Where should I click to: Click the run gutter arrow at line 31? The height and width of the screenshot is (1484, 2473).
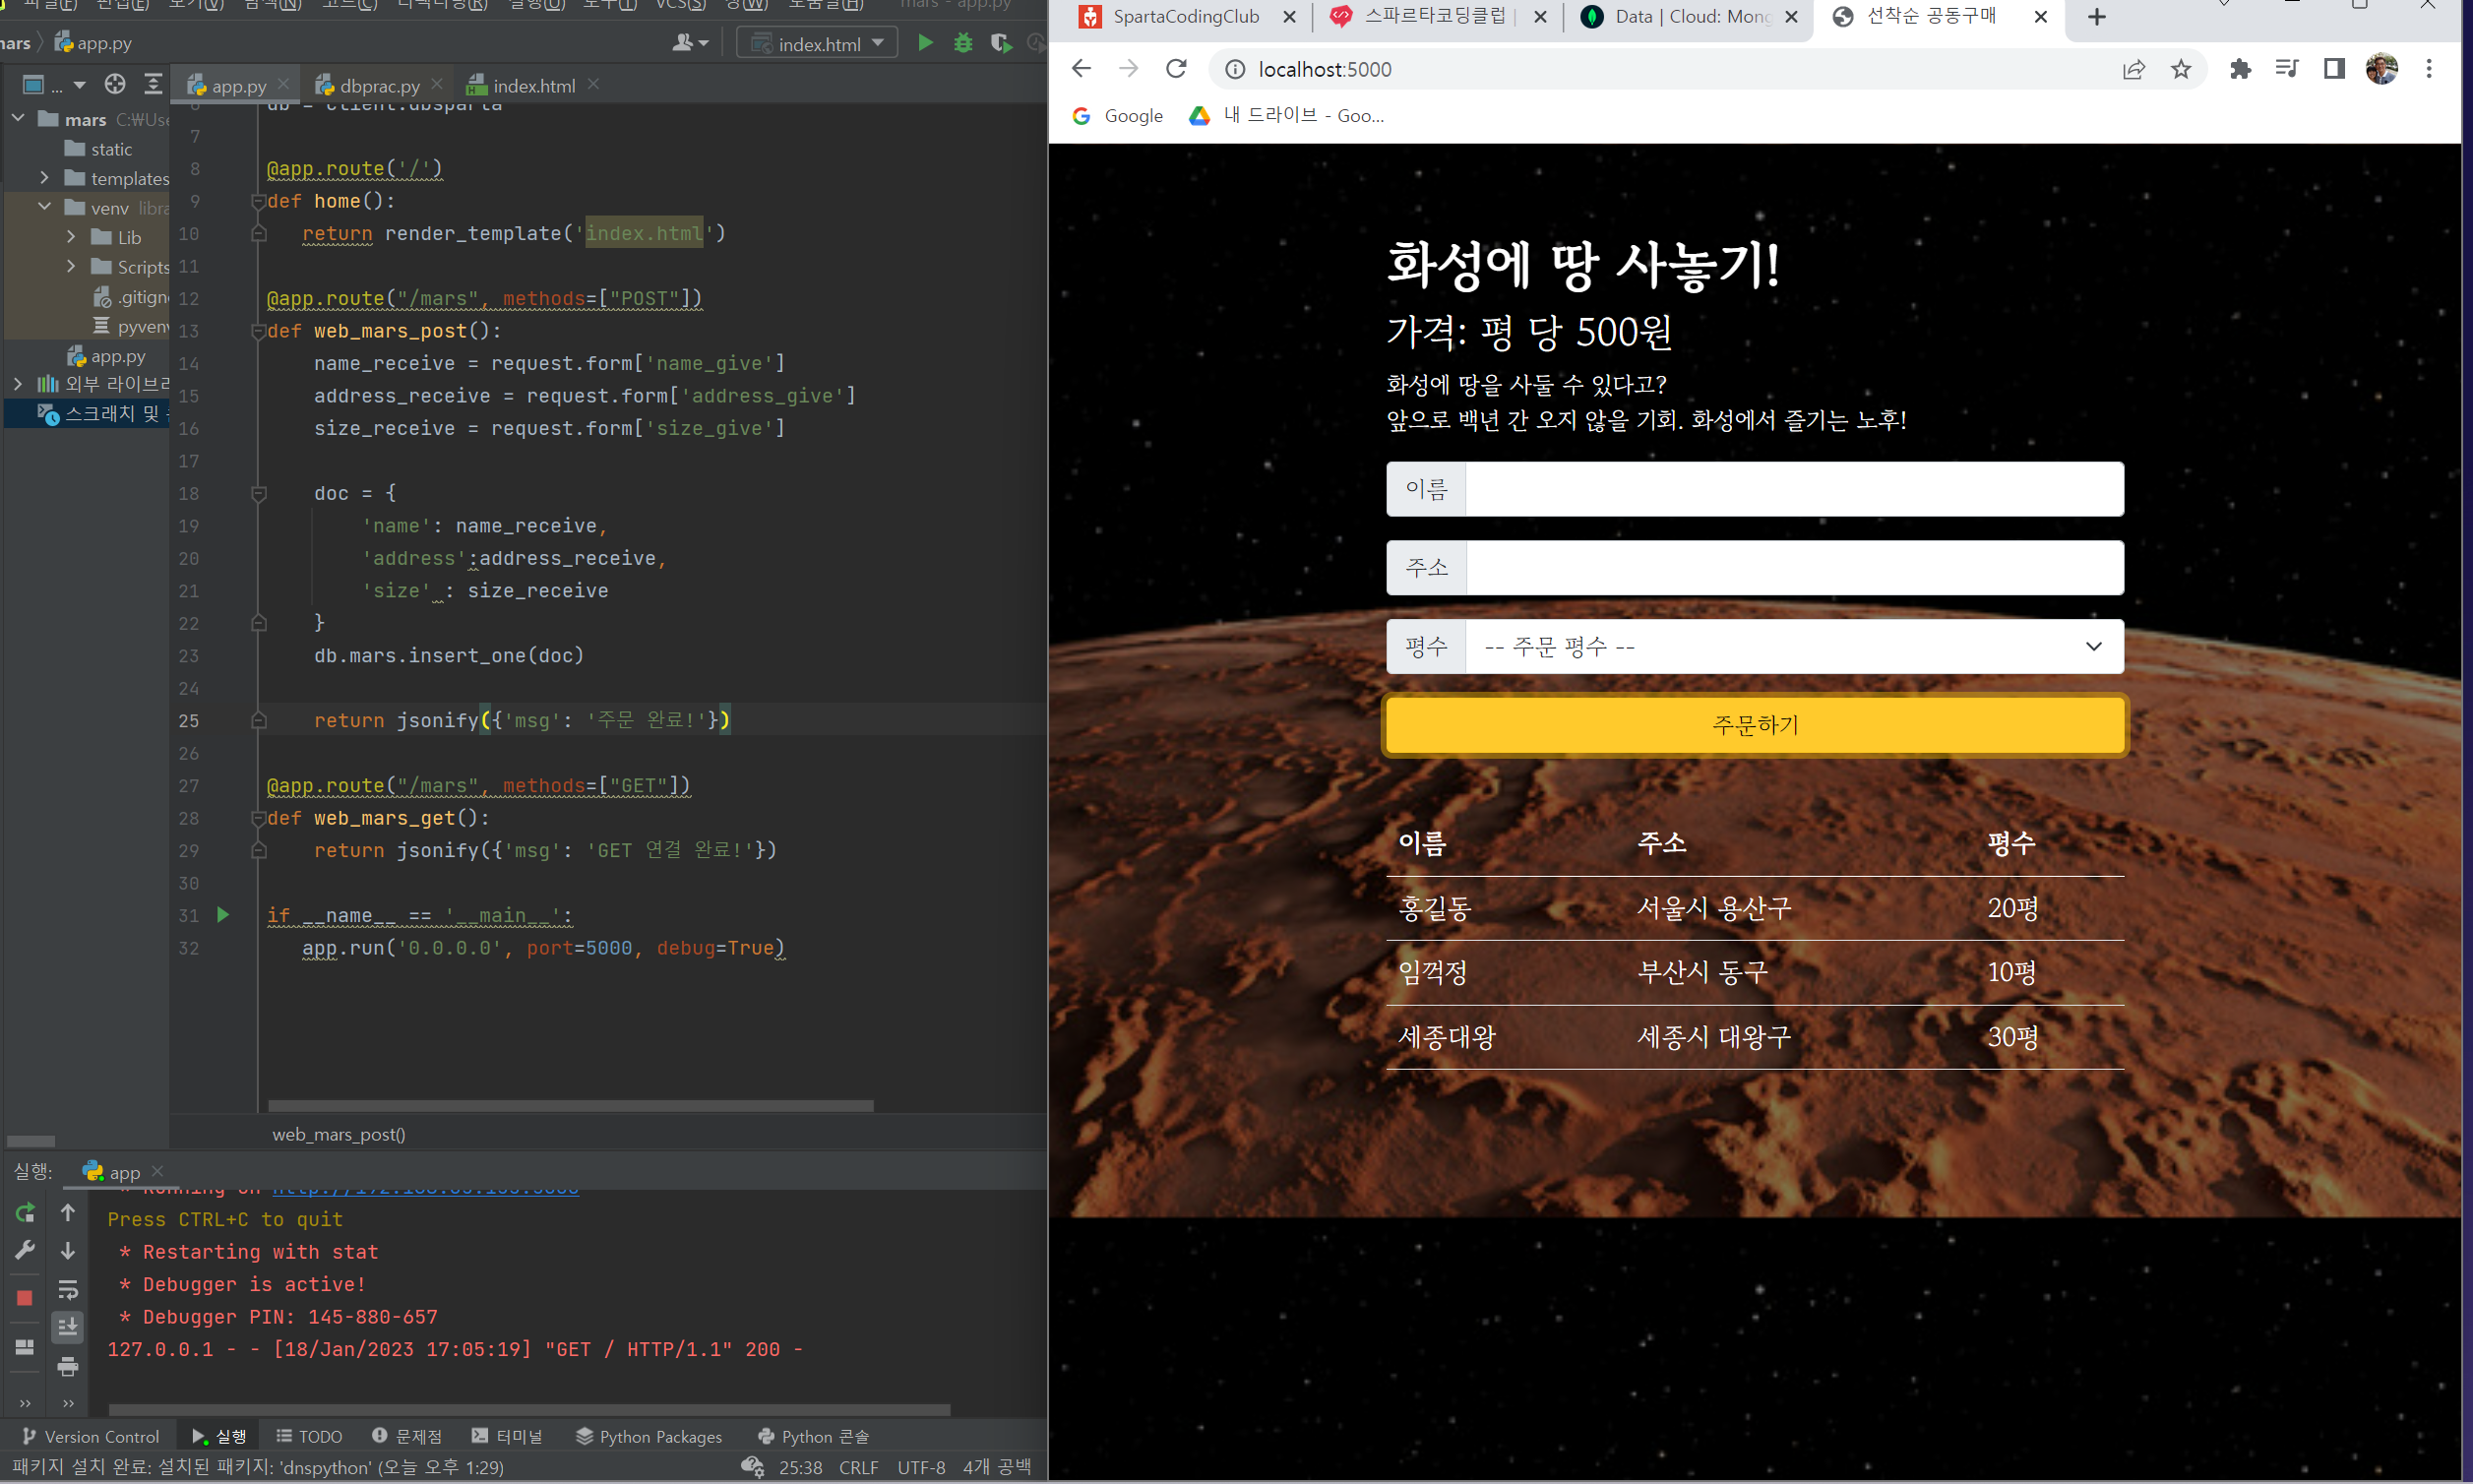pyautogui.click(x=223, y=914)
